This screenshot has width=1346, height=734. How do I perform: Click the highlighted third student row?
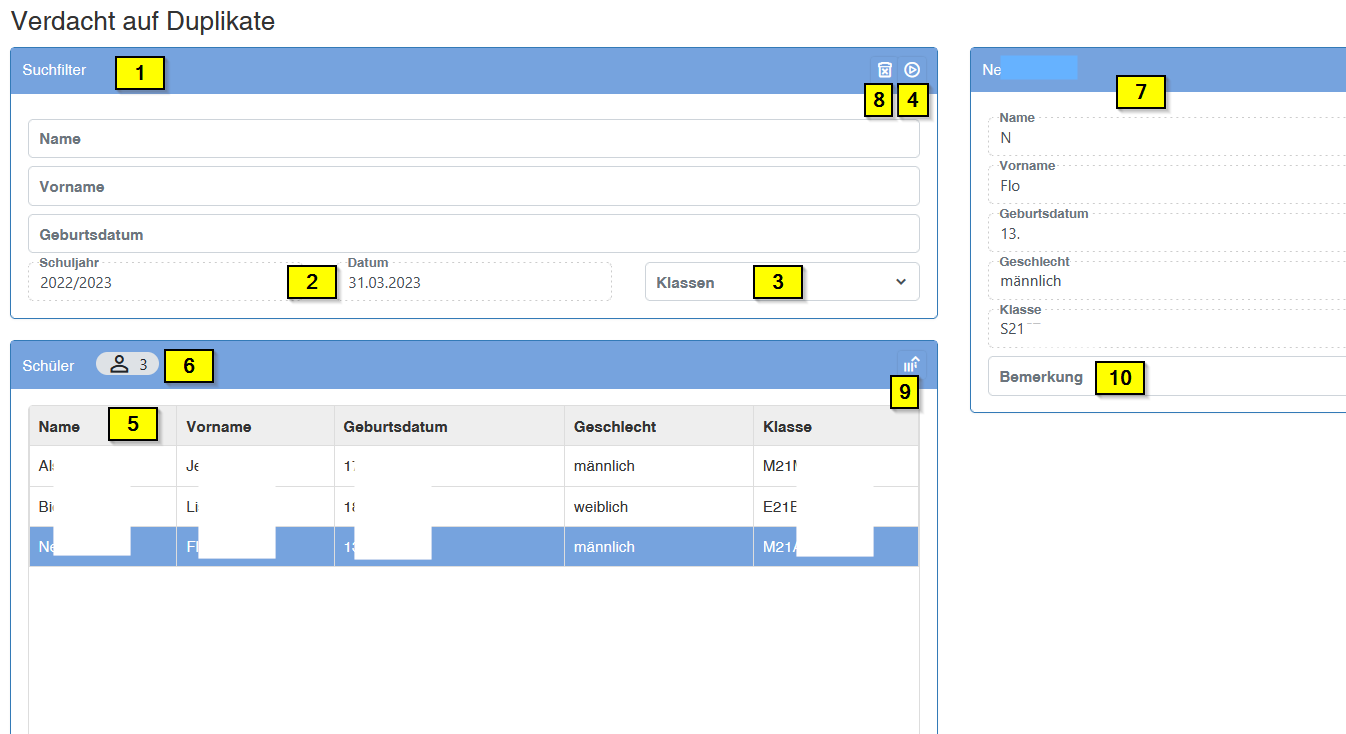click(473, 547)
